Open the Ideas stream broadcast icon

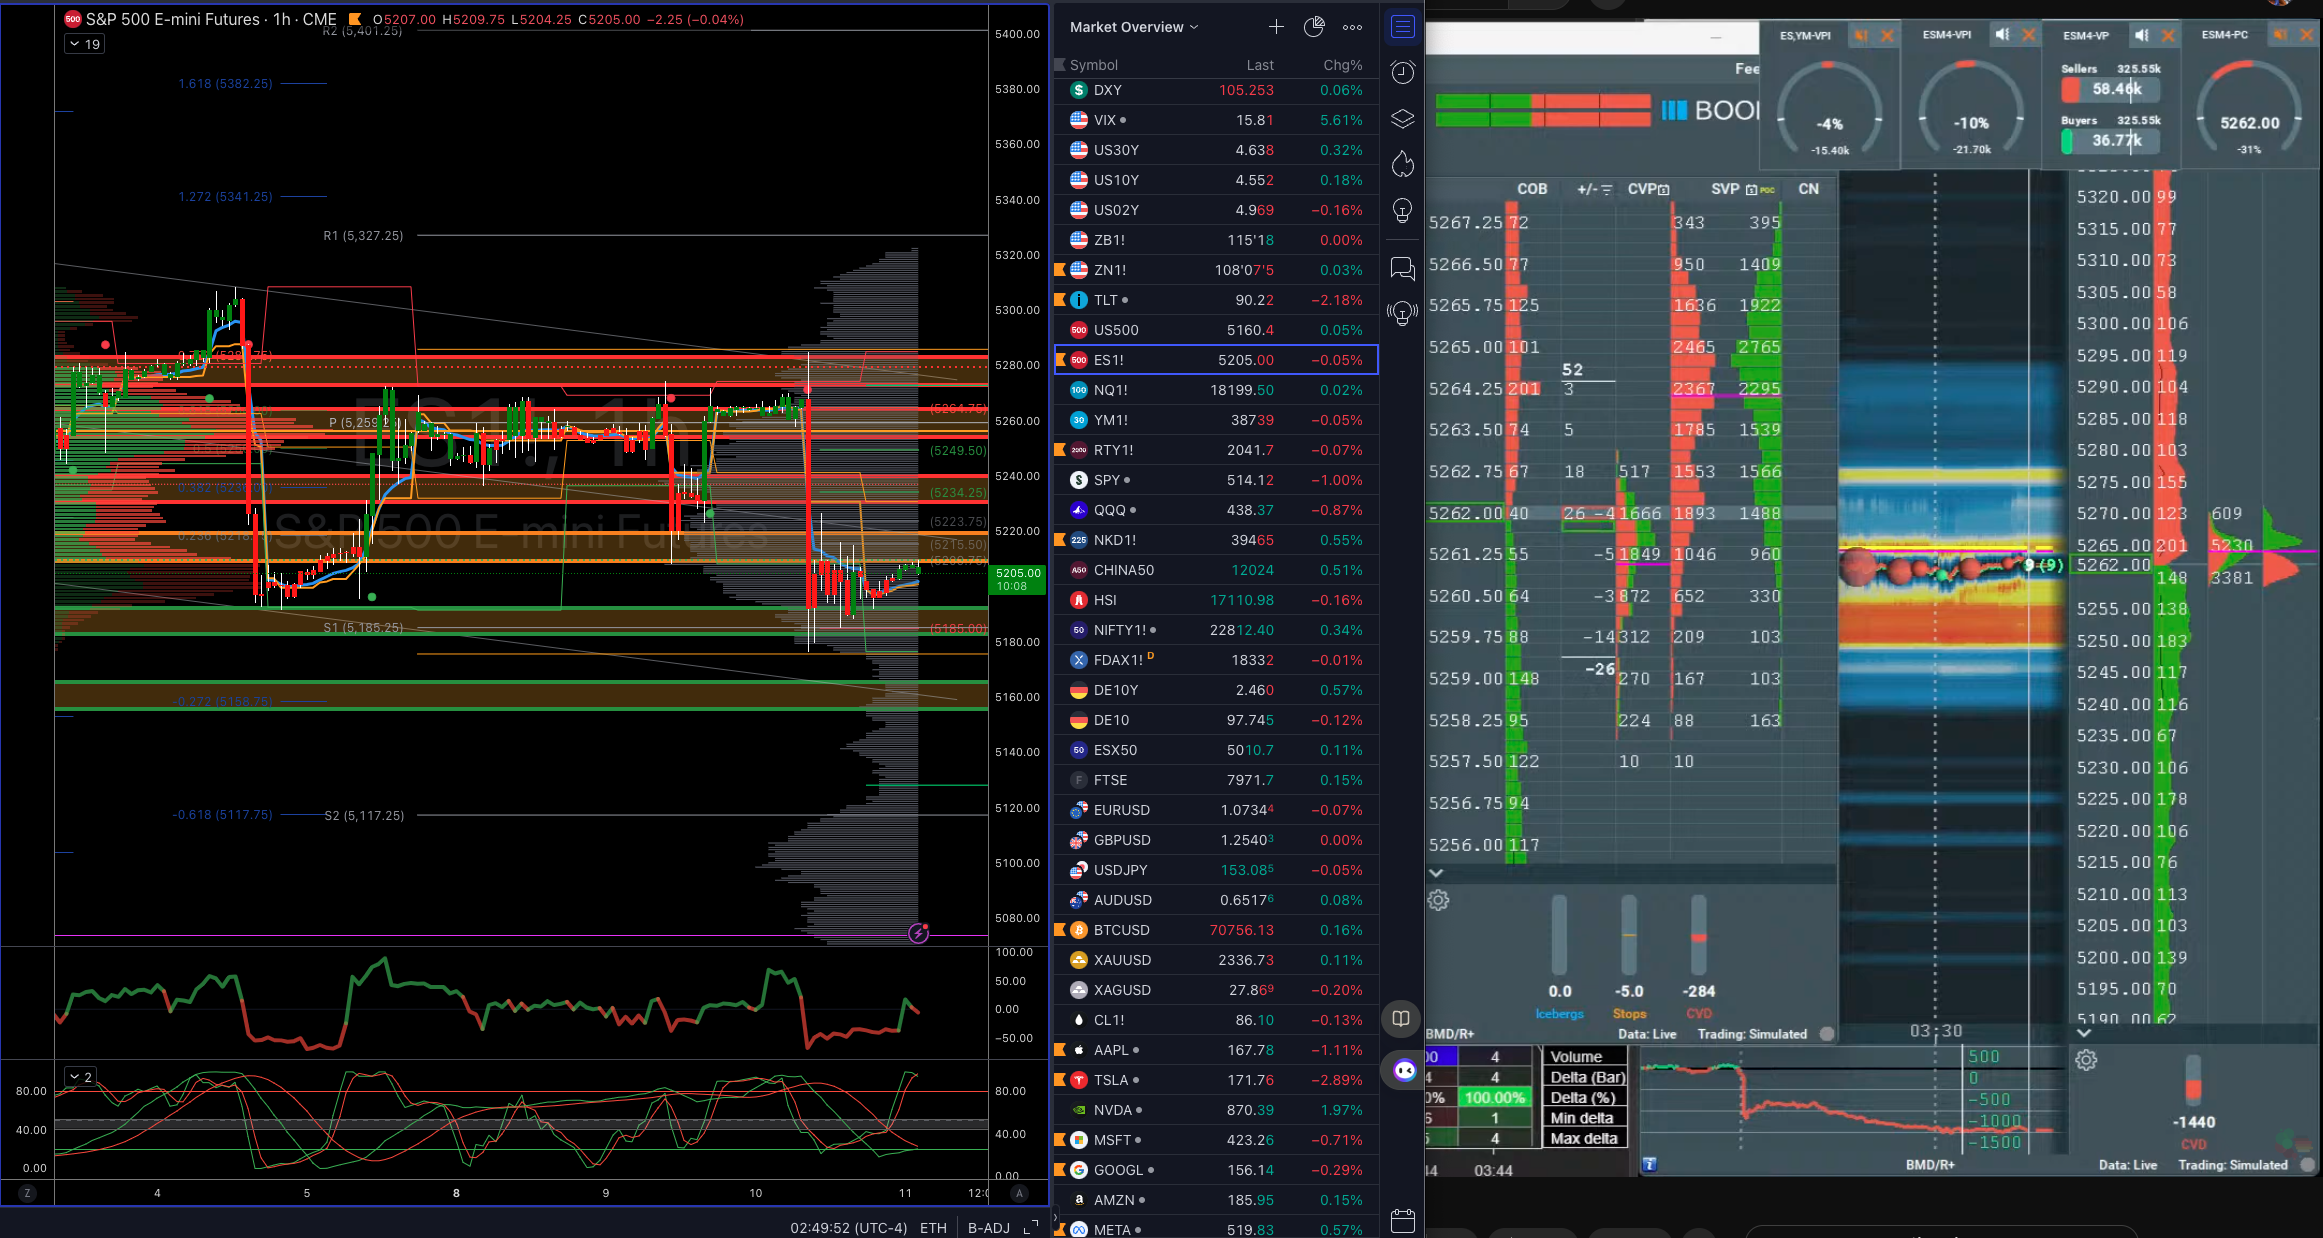click(1403, 314)
